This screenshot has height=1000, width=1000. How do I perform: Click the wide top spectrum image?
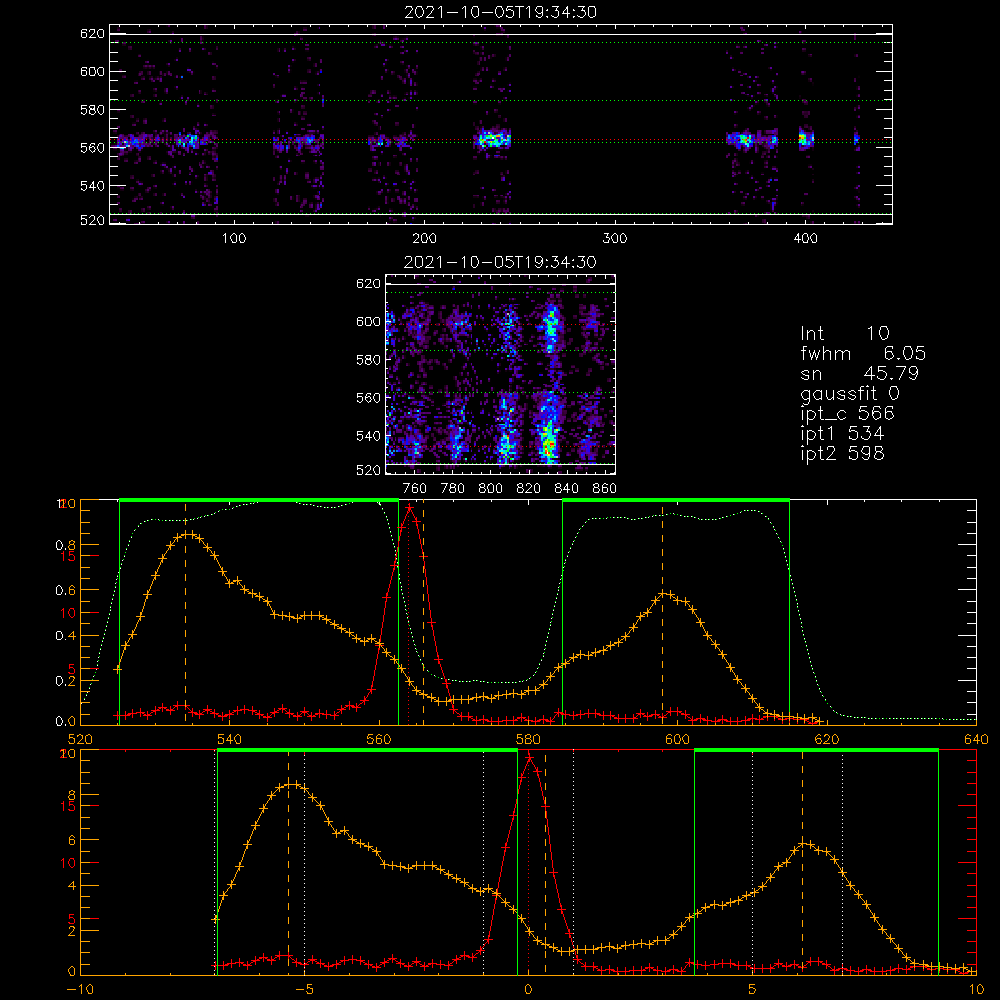pos(501,124)
